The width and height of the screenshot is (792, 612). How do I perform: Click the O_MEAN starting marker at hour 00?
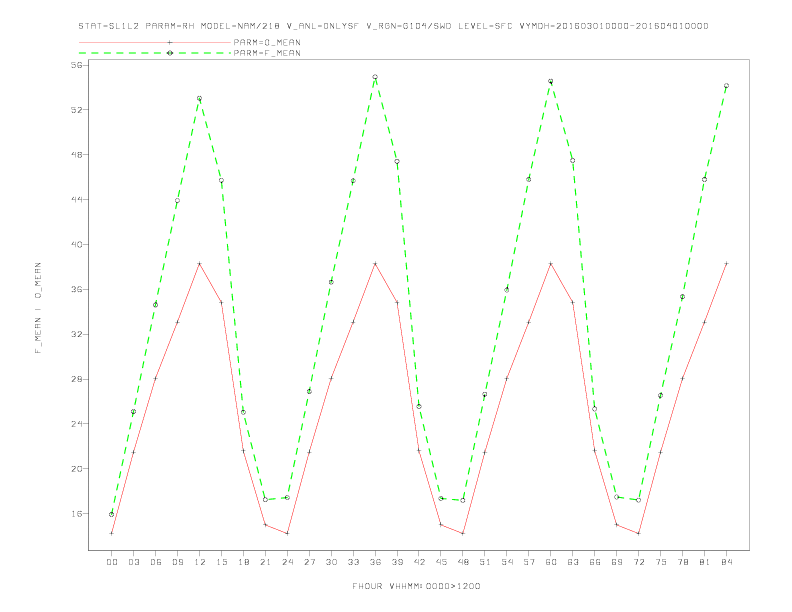tap(112, 533)
